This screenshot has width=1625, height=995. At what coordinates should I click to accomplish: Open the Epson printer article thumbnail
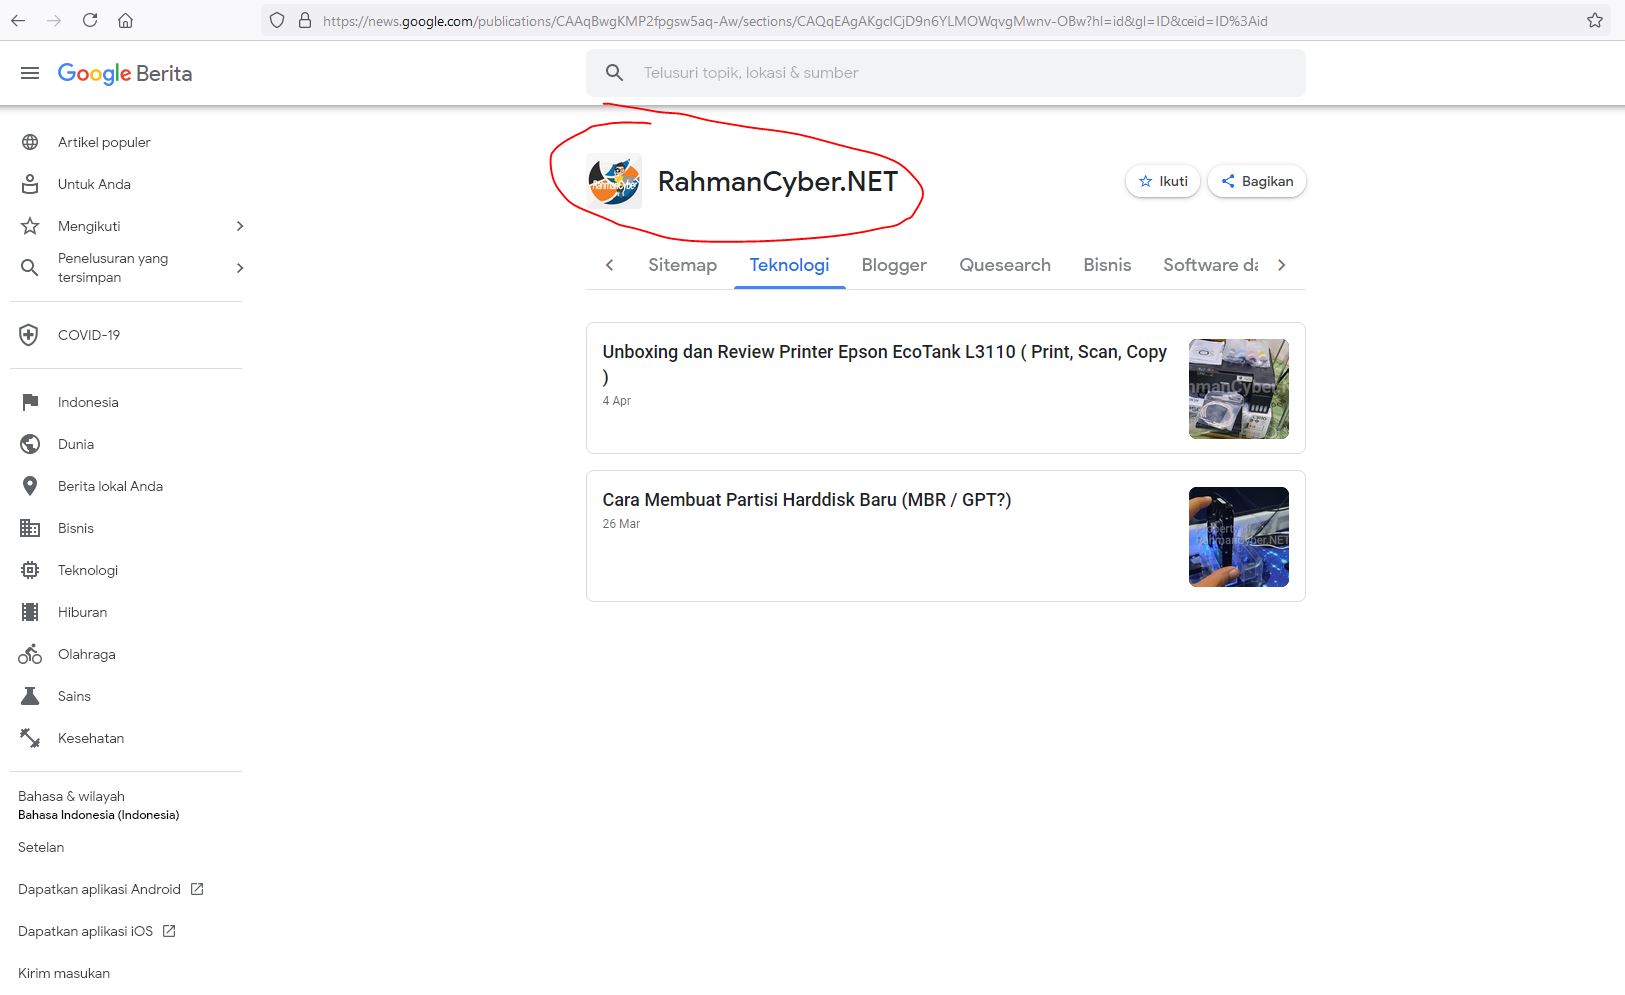(x=1238, y=389)
